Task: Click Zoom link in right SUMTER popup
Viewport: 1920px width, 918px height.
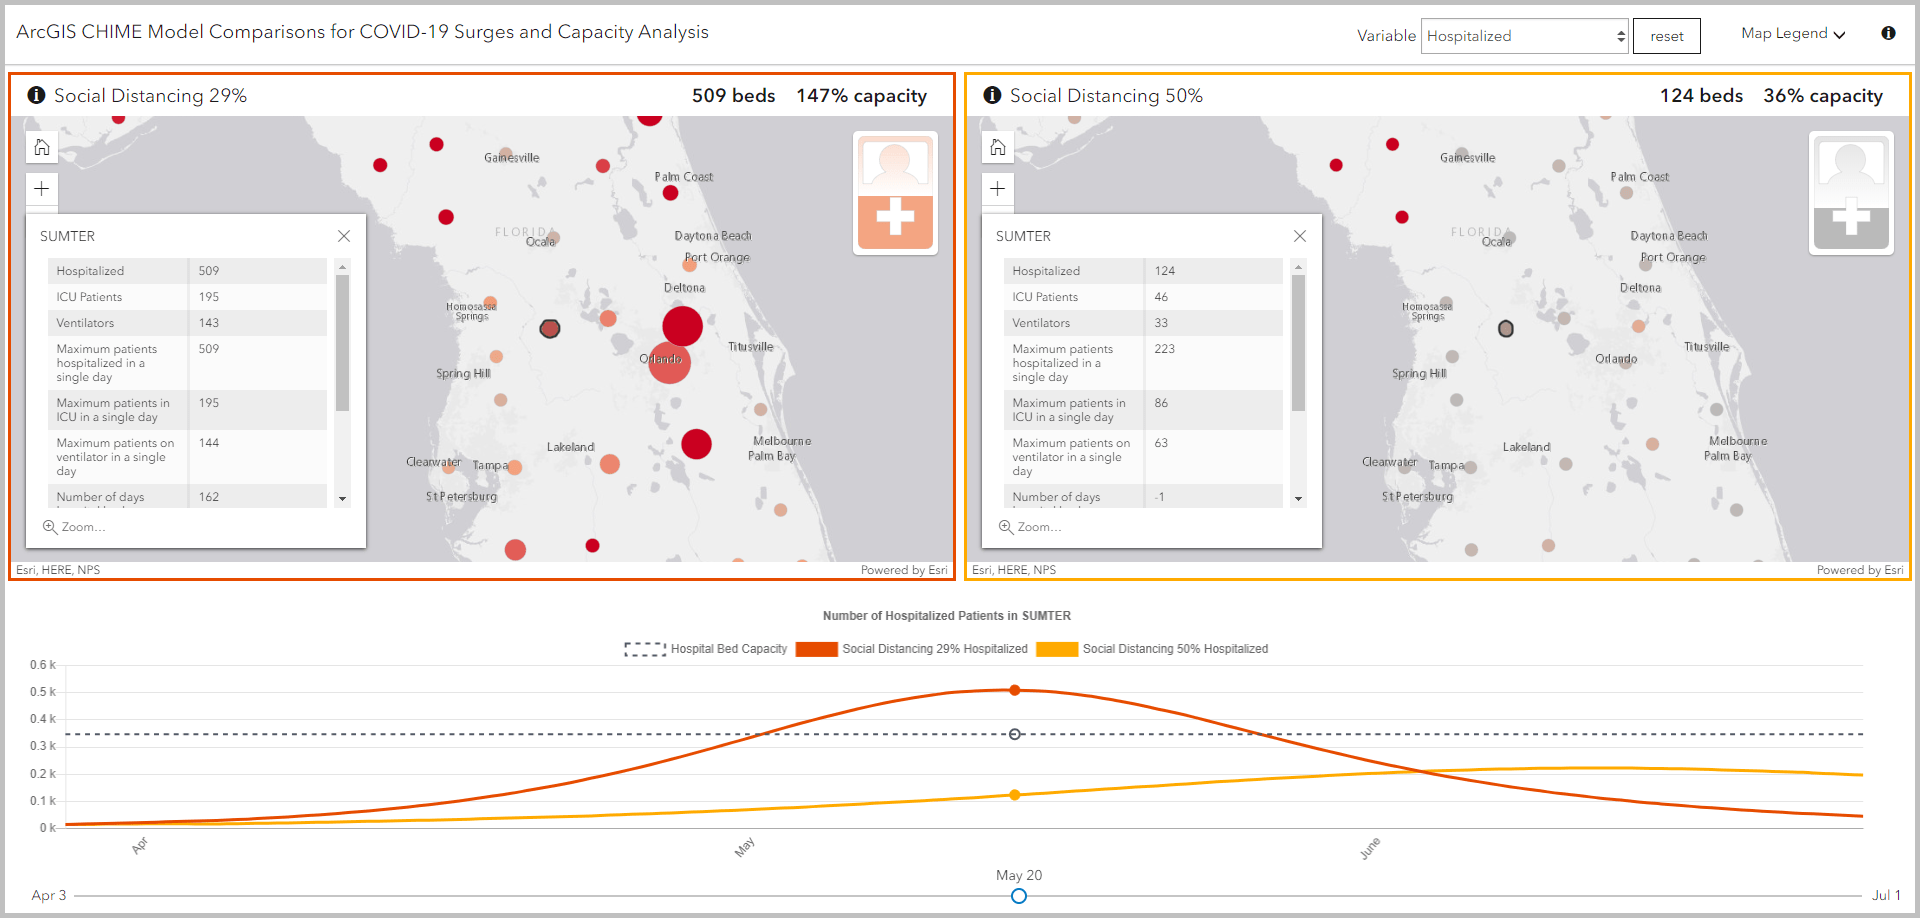Action: [x=1030, y=527]
